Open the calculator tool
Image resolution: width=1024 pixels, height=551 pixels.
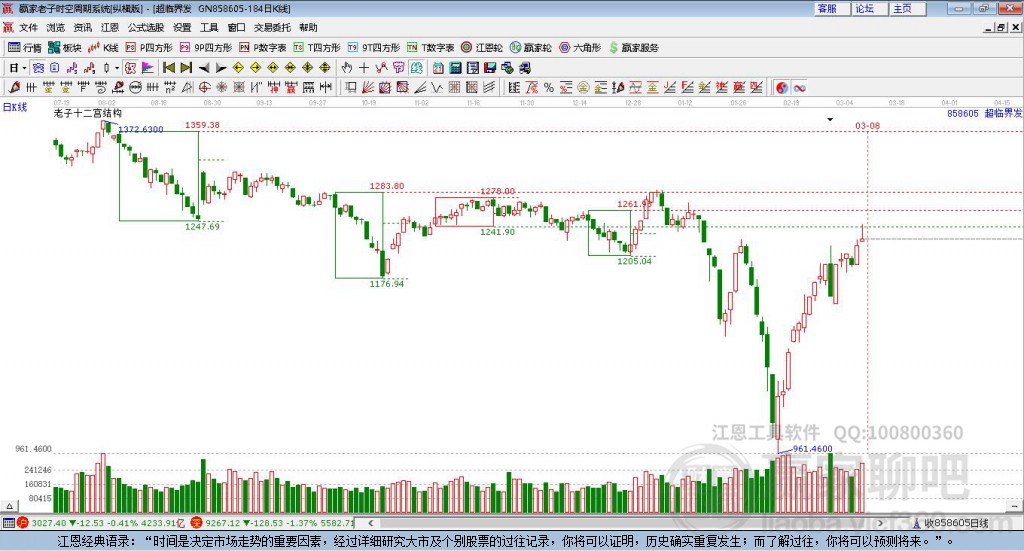[455, 67]
